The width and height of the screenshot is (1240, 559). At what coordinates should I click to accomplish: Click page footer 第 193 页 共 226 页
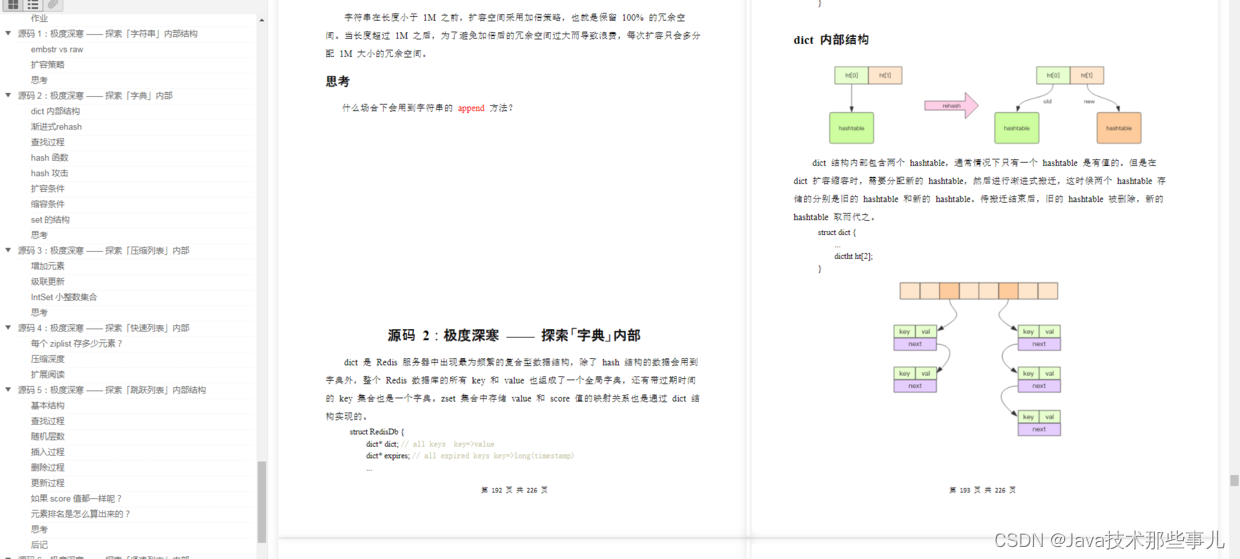[x=982, y=491]
